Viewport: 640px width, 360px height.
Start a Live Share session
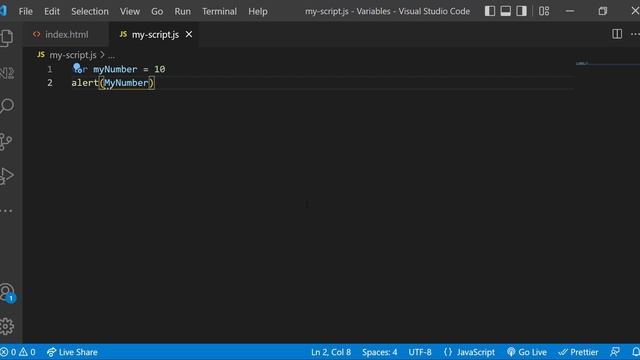[x=72, y=352]
